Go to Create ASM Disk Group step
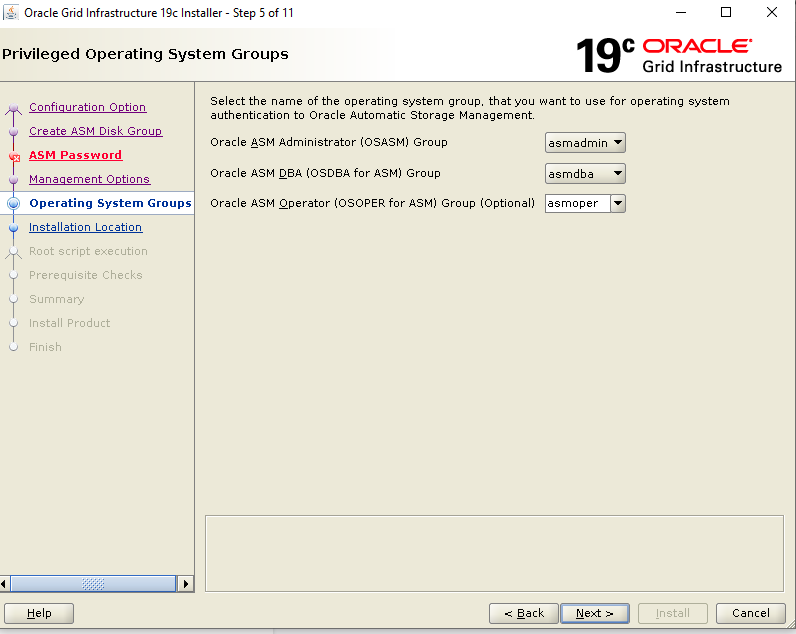Image resolution: width=796 pixels, height=634 pixels. click(95, 131)
